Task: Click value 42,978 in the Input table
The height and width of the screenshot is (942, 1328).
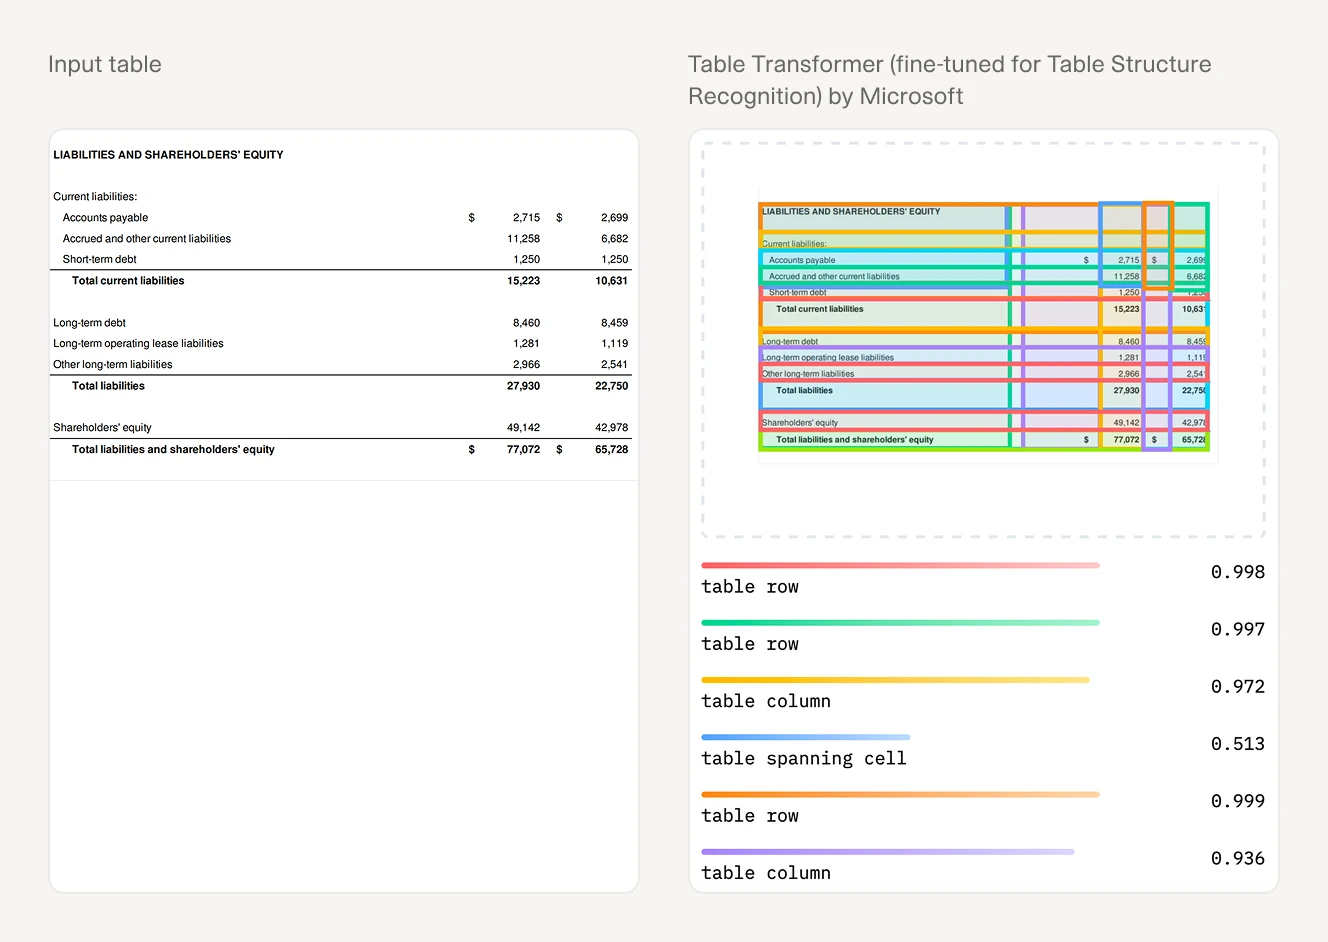Action: (612, 427)
